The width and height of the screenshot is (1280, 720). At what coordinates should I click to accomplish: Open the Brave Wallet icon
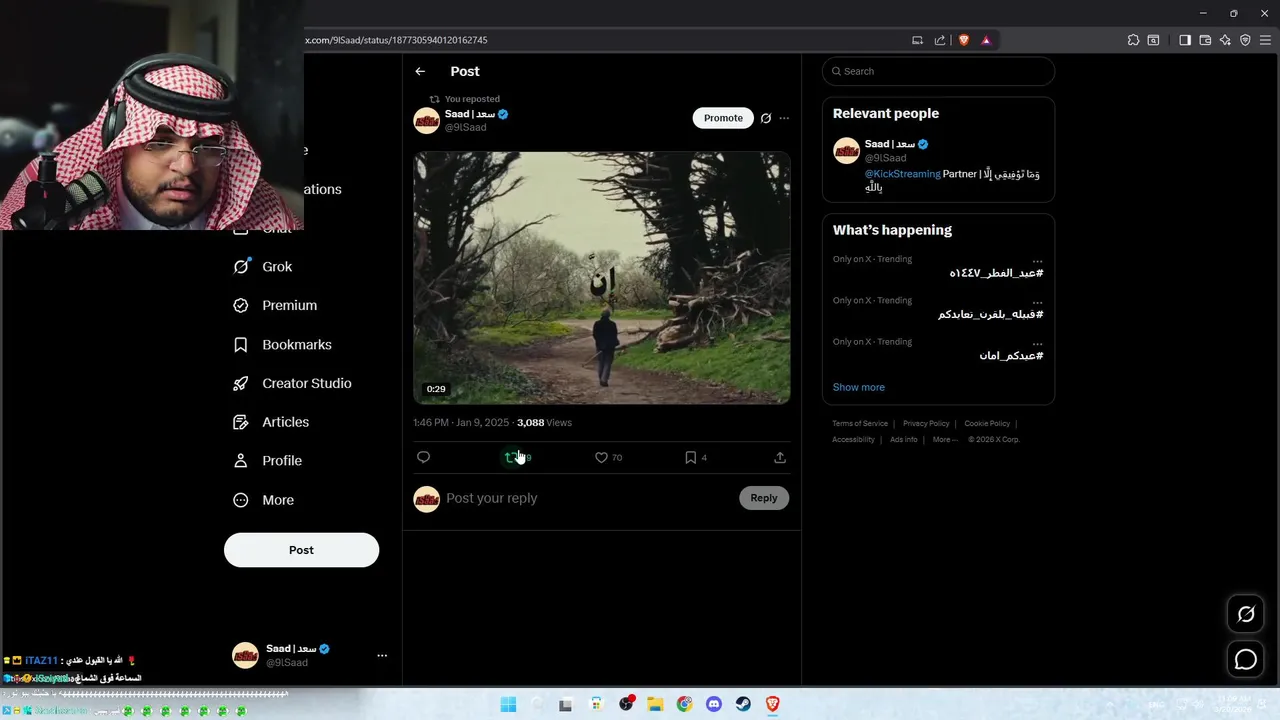pyautogui.click(x=1205, y=40)
